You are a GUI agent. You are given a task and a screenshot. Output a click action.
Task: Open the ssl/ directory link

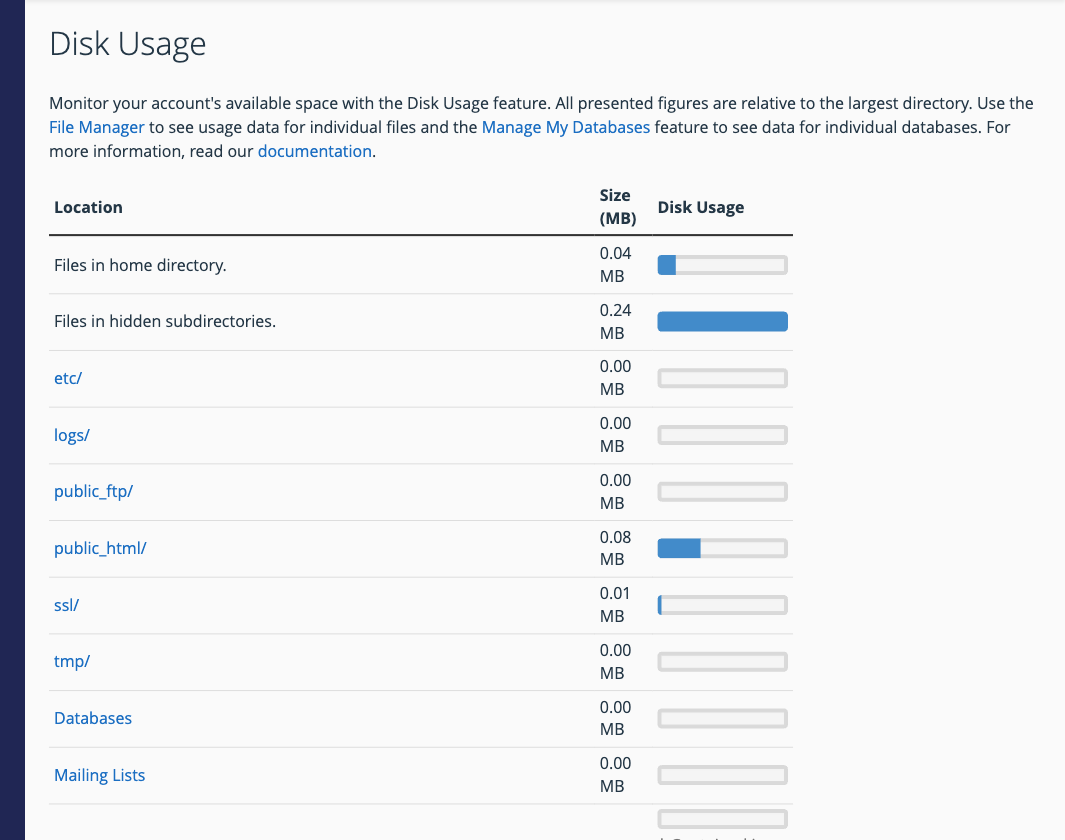pos(67,605)
